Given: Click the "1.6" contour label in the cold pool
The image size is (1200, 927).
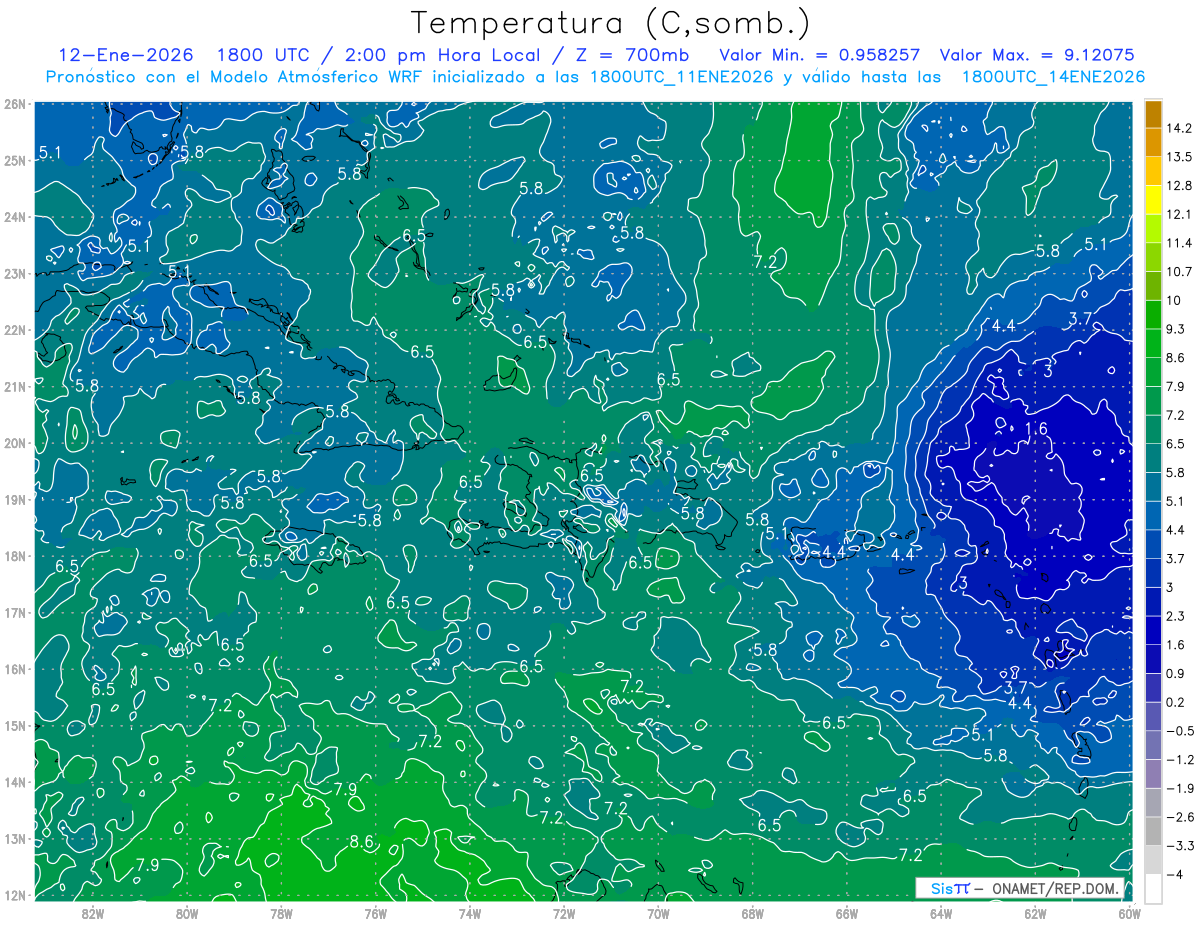Looking at the screenshot, I should tap(1036, 429).
